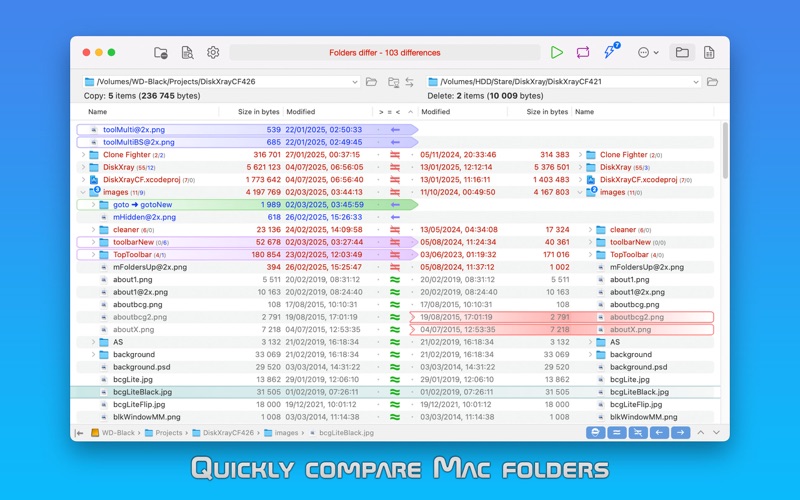
Task: Click the copy-left arrow in toolMultiBS@2x.png row
Action: [x=395, y=142]
